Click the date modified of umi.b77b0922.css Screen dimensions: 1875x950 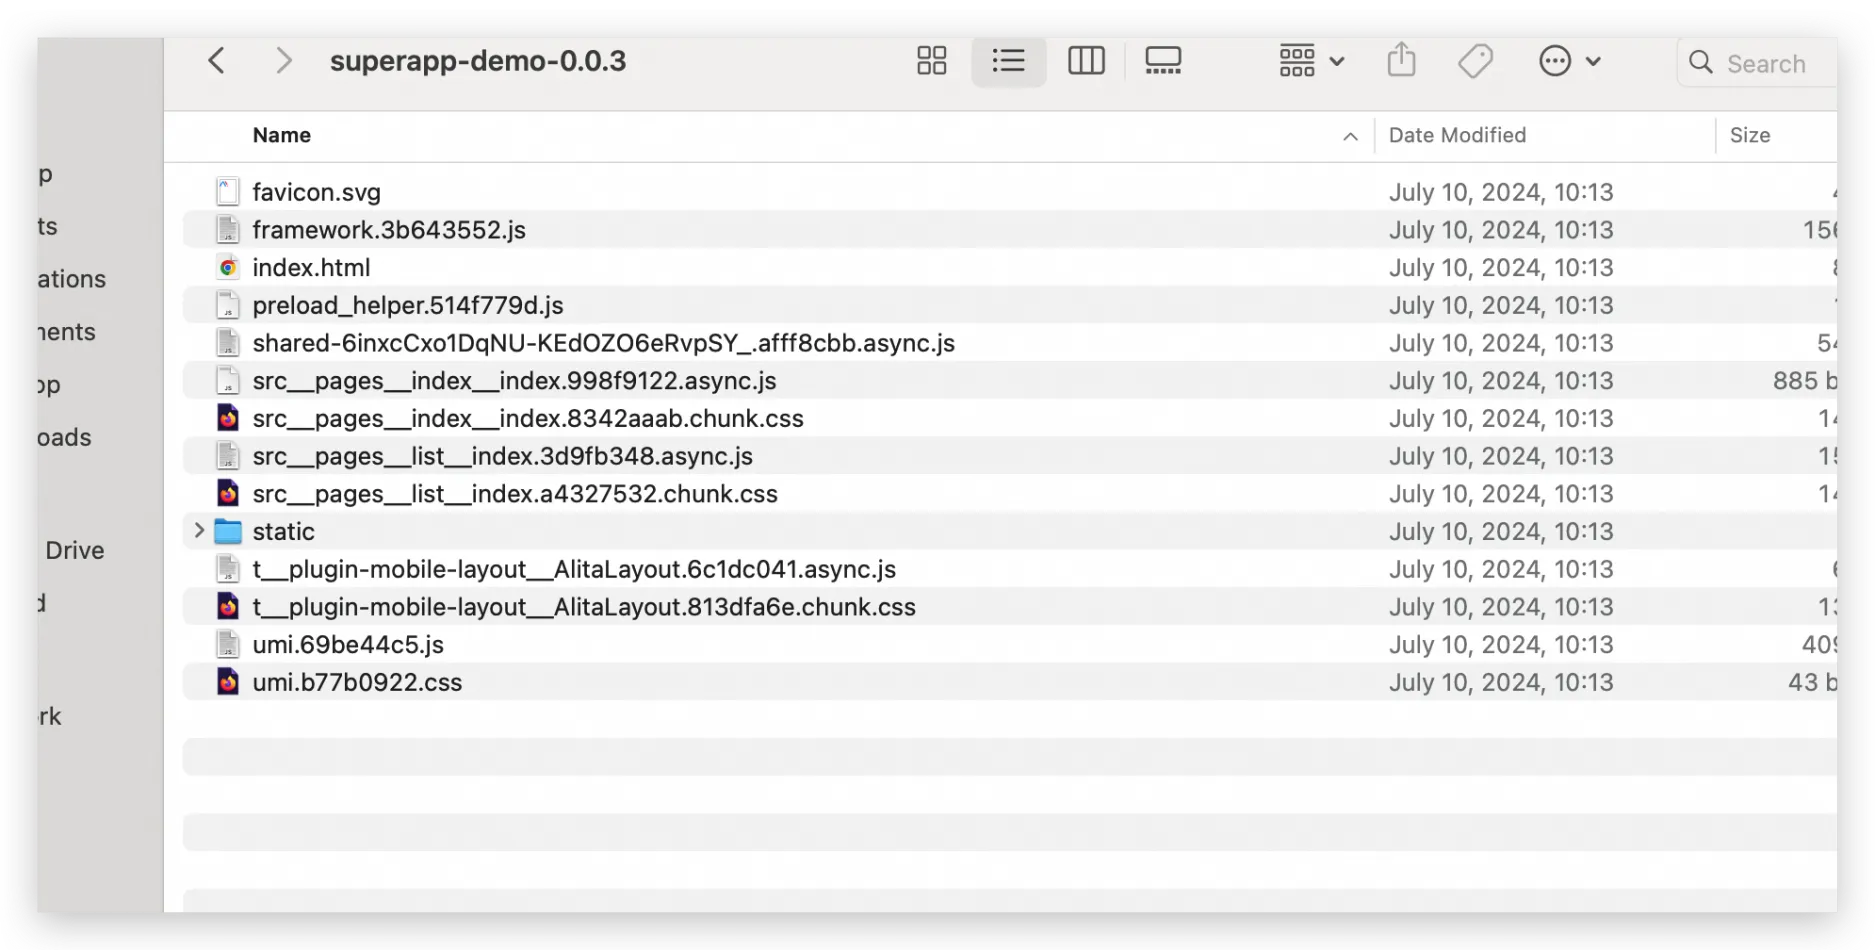(1501, 682)
